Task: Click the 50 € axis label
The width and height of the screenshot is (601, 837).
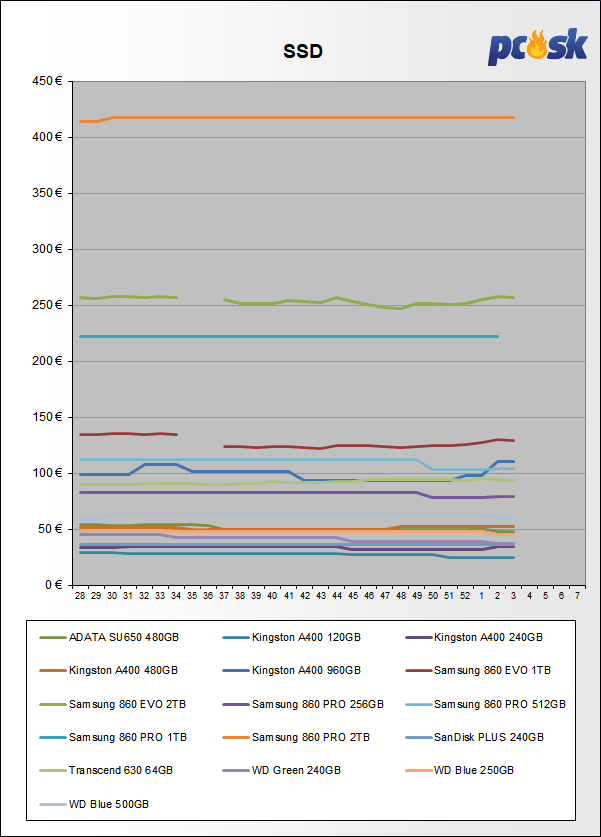Action: pos(50,529)
